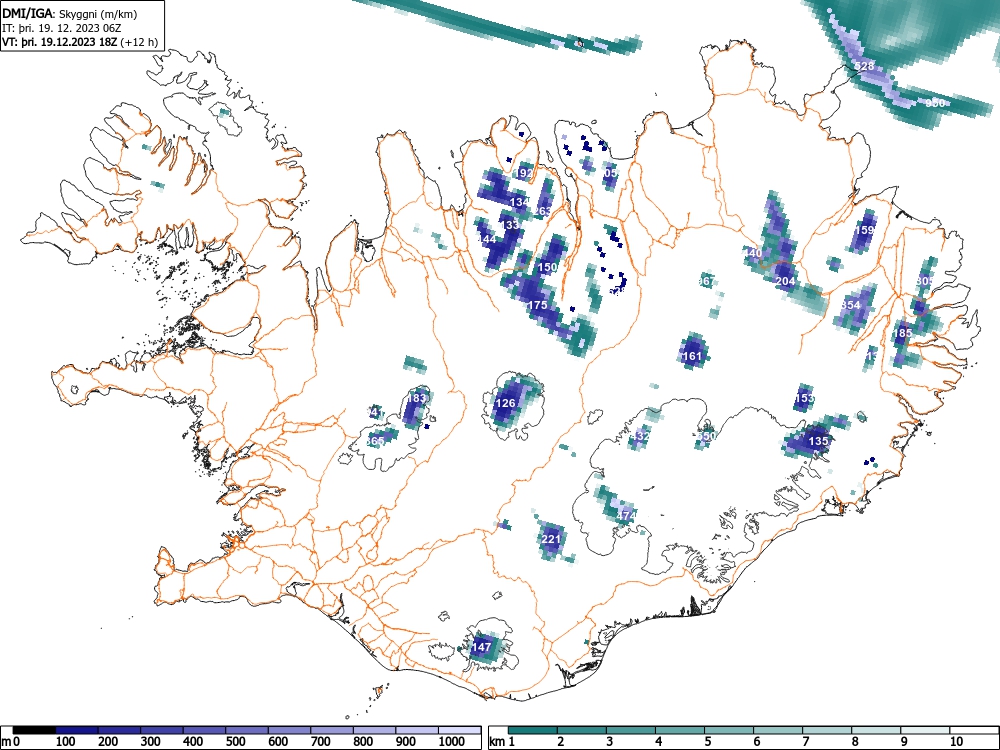This screenshot has height=750, width=1000.
Task: Click the offshore visibility value 950
Action: coord(935,103)
